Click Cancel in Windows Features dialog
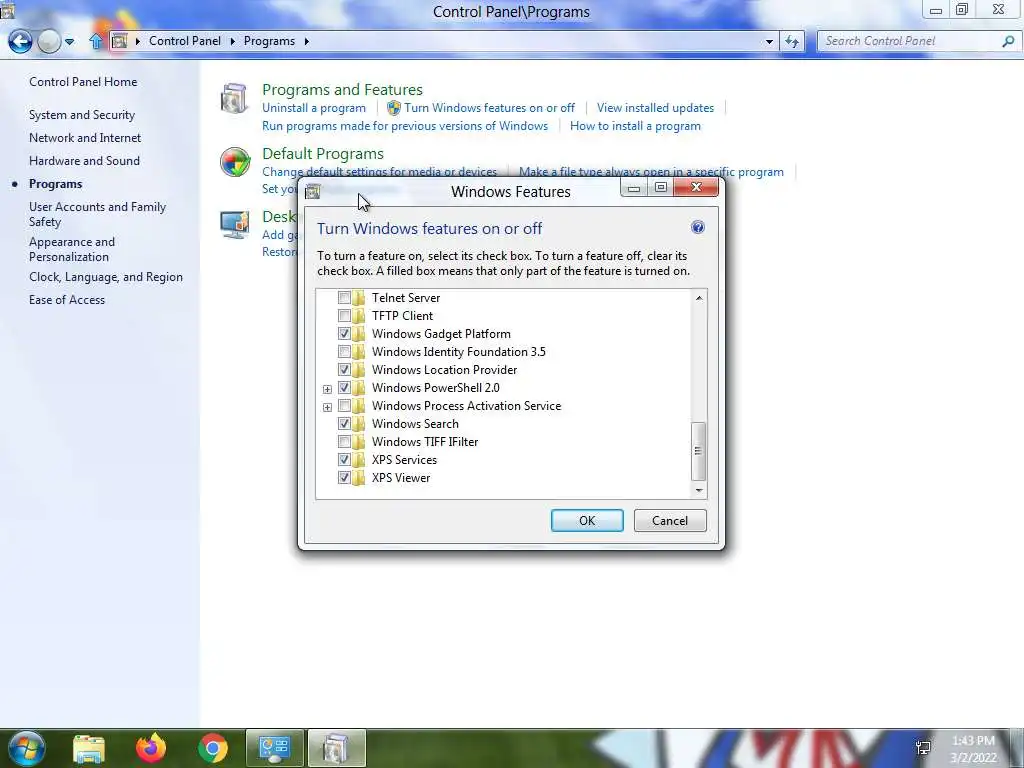The image size is (1024, 768). coord(670,520)
